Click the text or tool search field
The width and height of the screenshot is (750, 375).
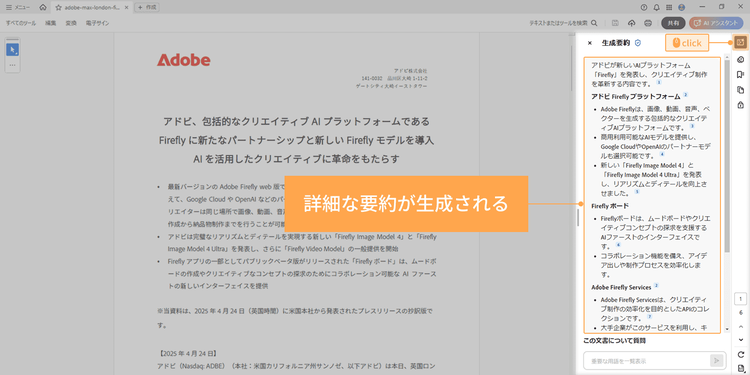click(559, 23)
